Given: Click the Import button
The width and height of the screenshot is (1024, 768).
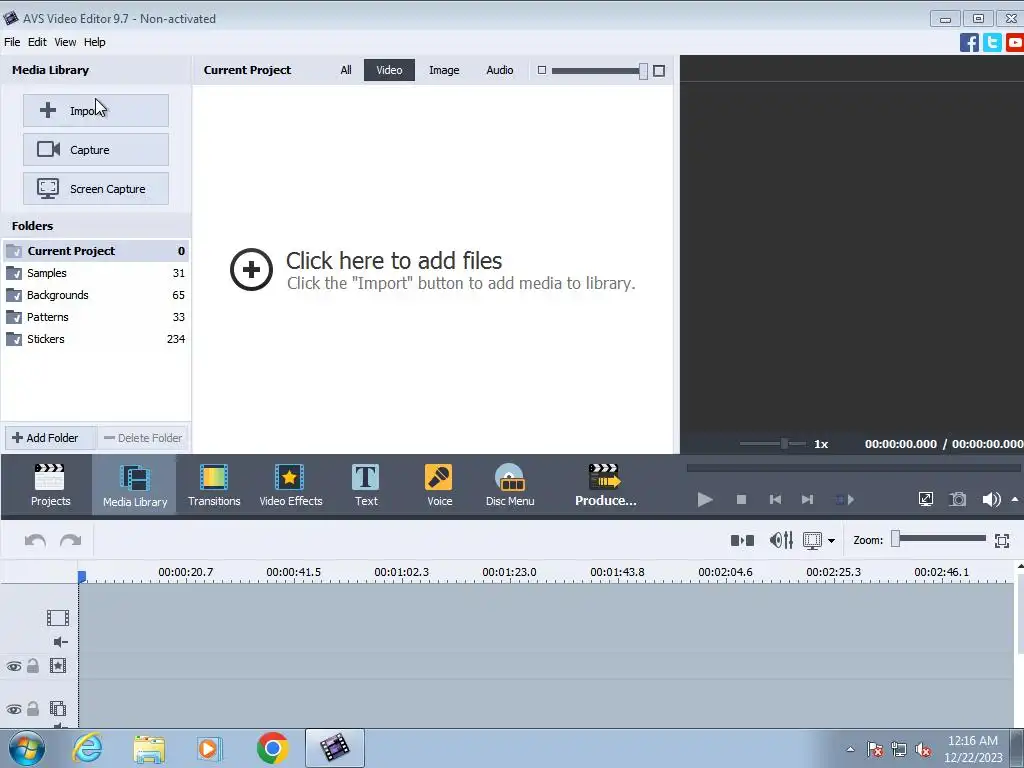Looking at the screenshot, I should pyautogui.click(x=96, y=110).
